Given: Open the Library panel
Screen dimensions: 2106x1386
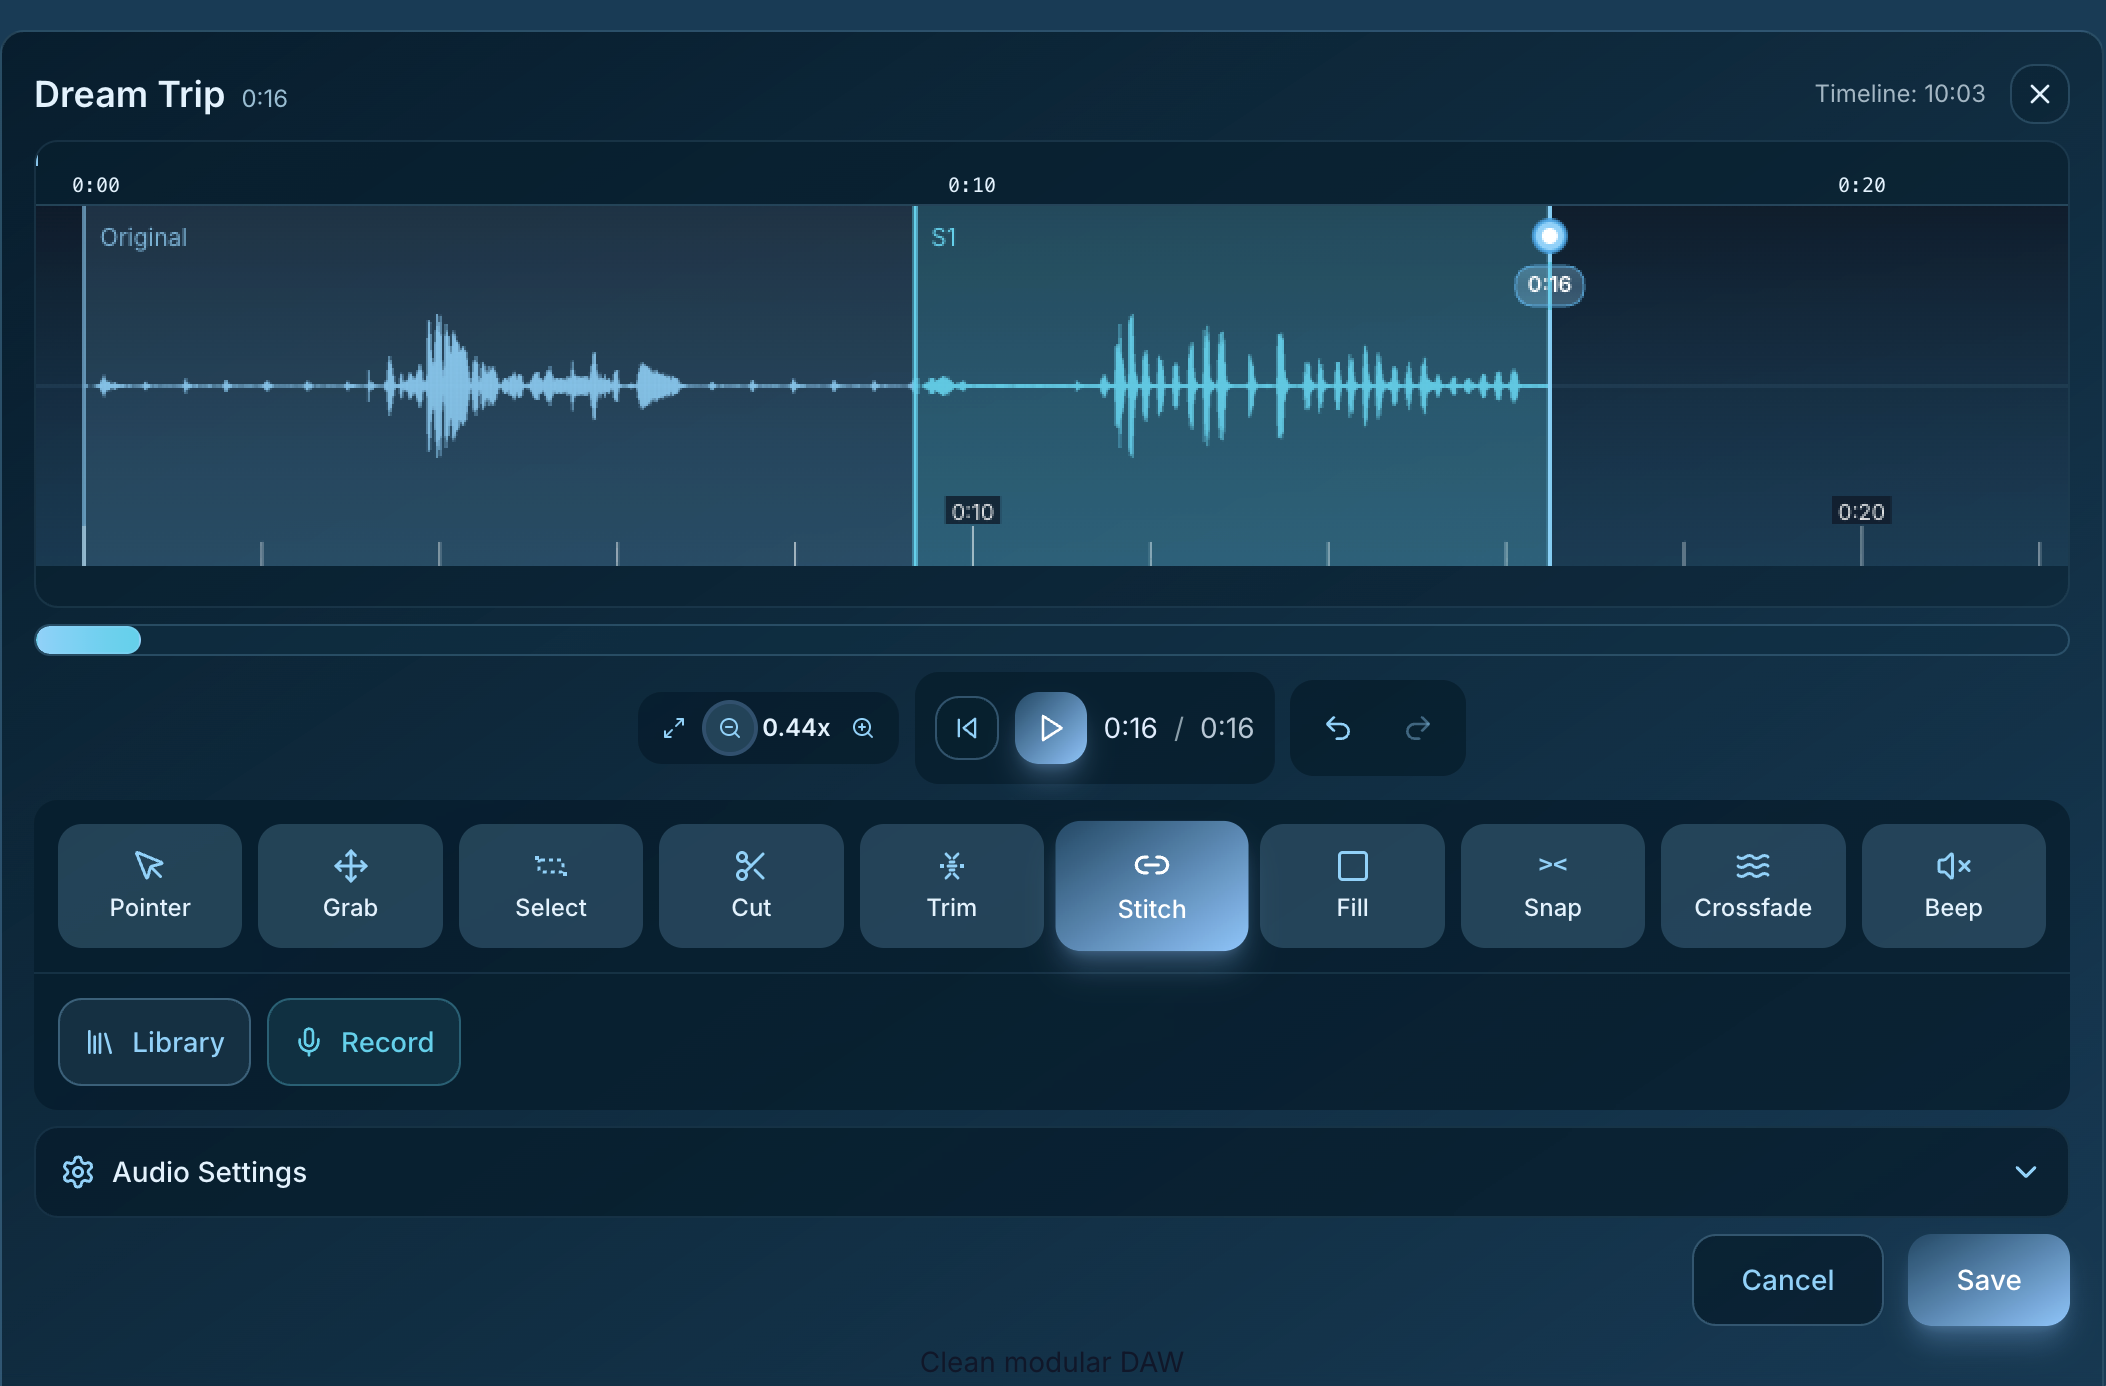Looking at the screenshot, I should coord(154,1041).
